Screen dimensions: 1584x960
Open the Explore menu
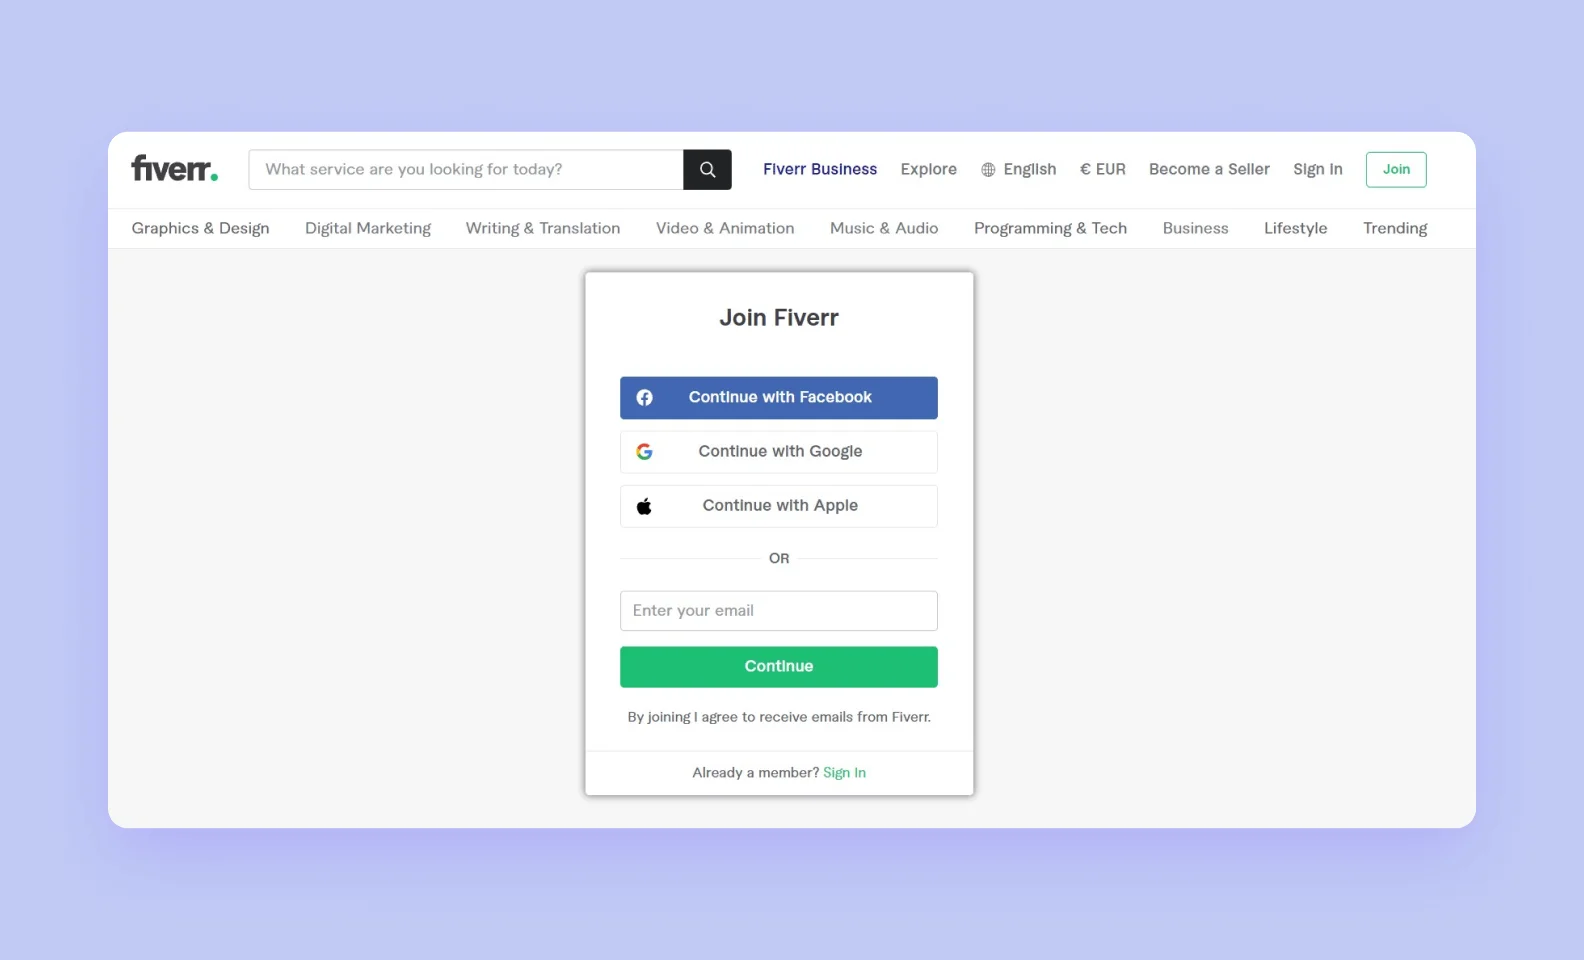[x=929, y=169]
